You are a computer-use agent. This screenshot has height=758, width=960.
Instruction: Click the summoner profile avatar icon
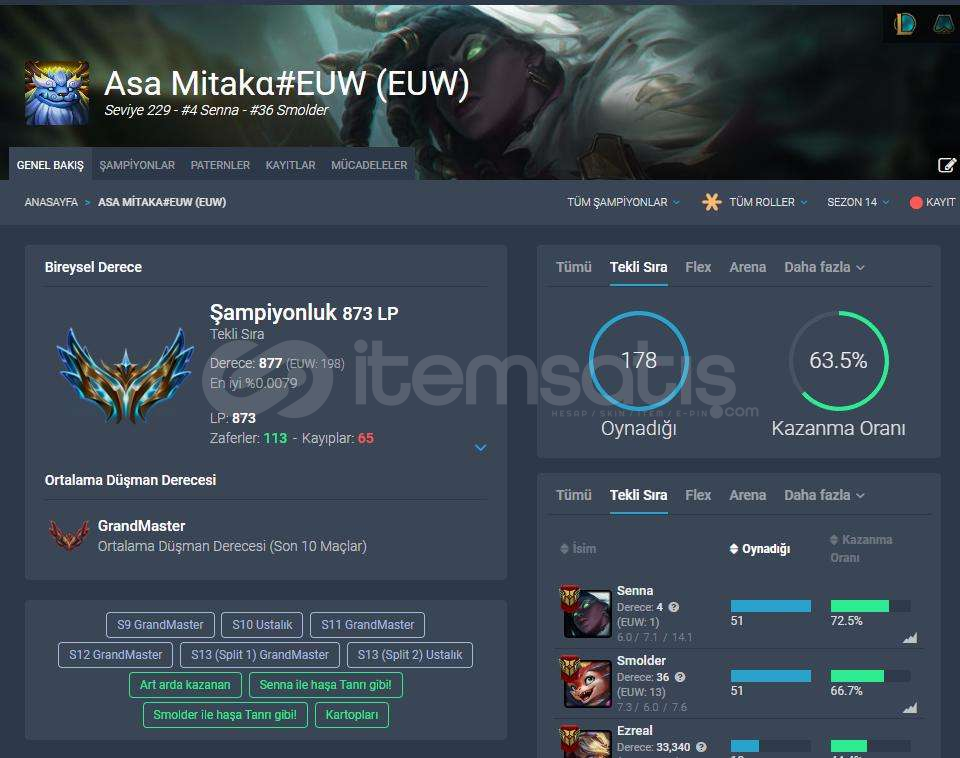(x=57, y=92)
